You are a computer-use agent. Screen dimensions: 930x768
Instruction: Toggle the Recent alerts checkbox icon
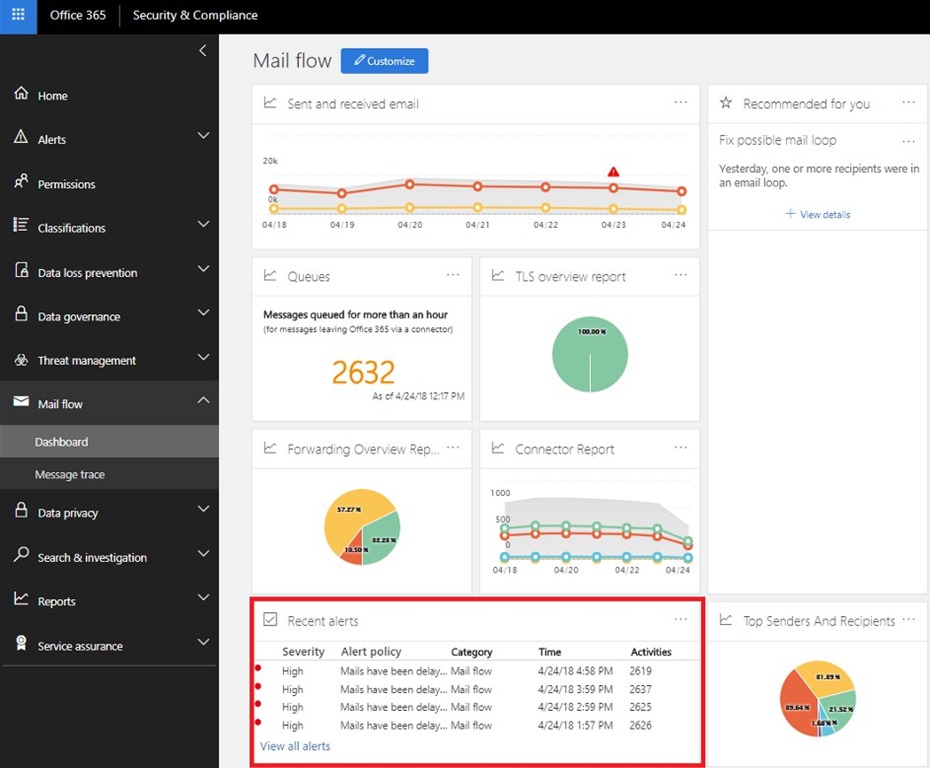(x=270, y=620)
